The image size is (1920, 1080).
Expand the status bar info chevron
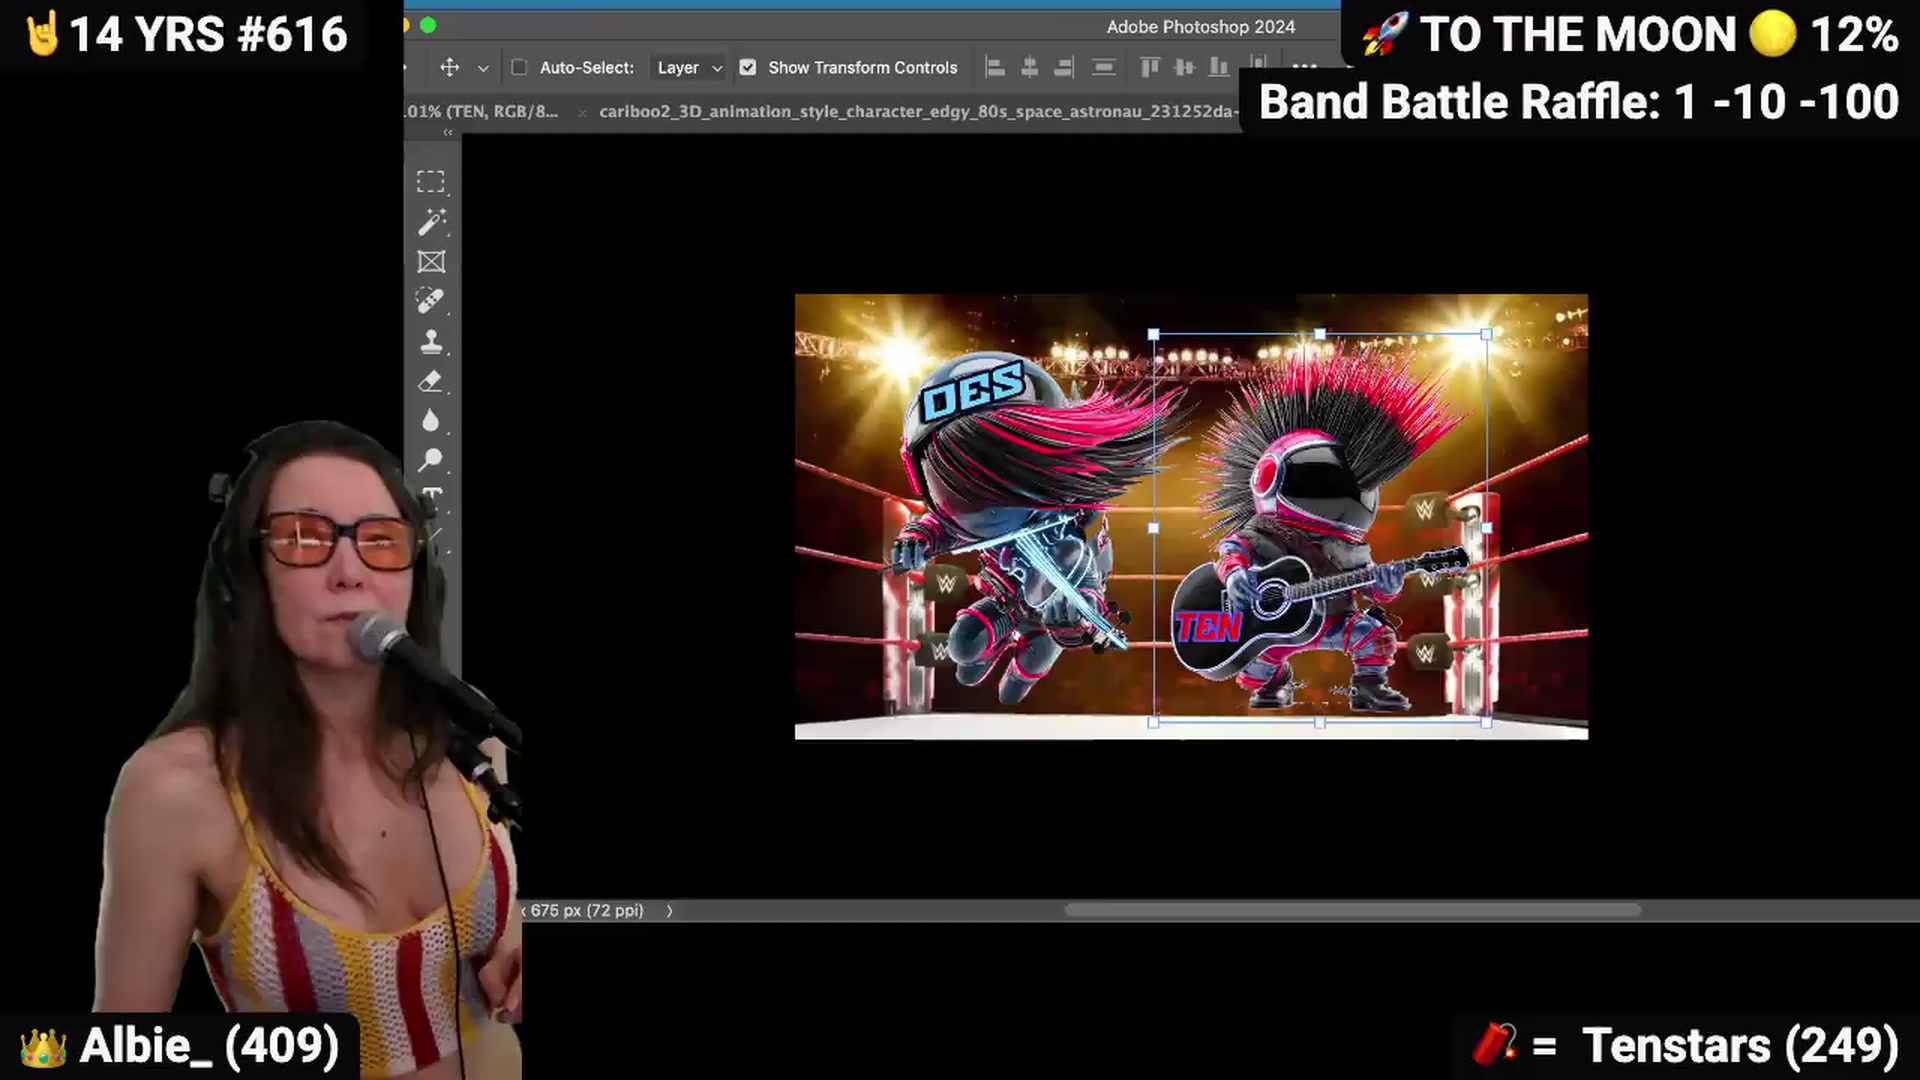[x=669, y=911]
